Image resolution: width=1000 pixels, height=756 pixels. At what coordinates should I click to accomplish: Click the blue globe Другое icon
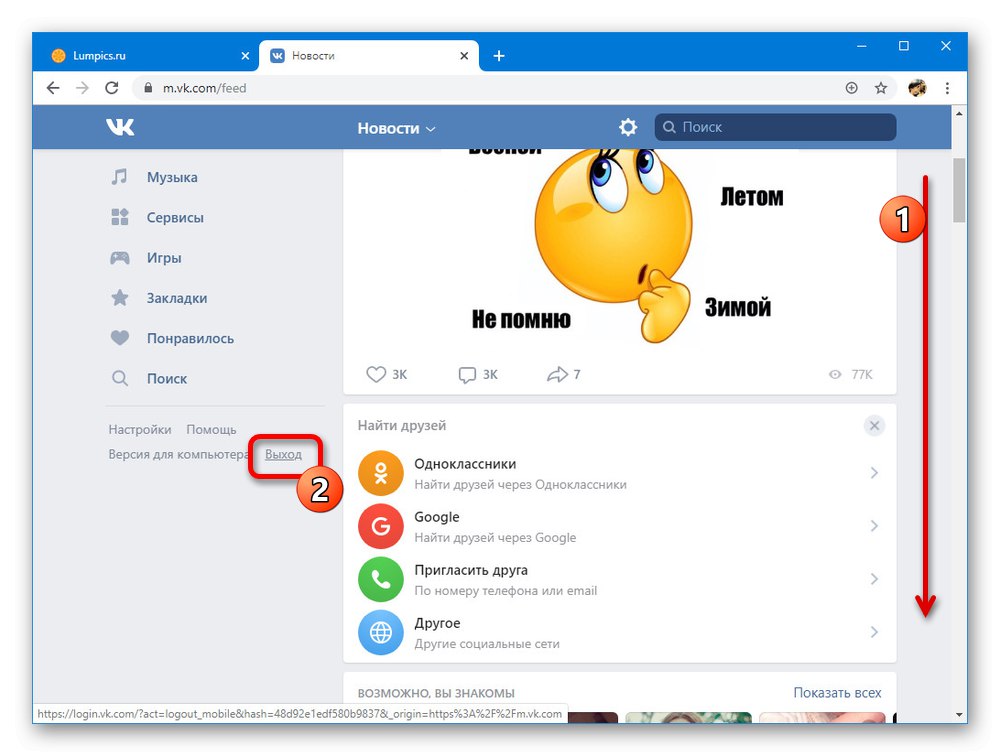(381, 632)
